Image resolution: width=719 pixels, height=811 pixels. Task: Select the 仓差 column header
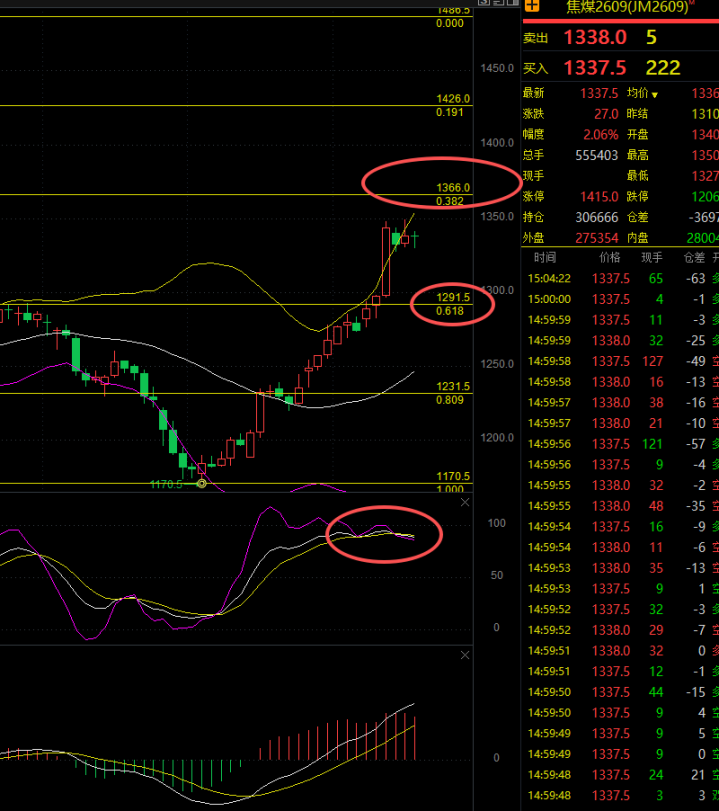(694, 258)
